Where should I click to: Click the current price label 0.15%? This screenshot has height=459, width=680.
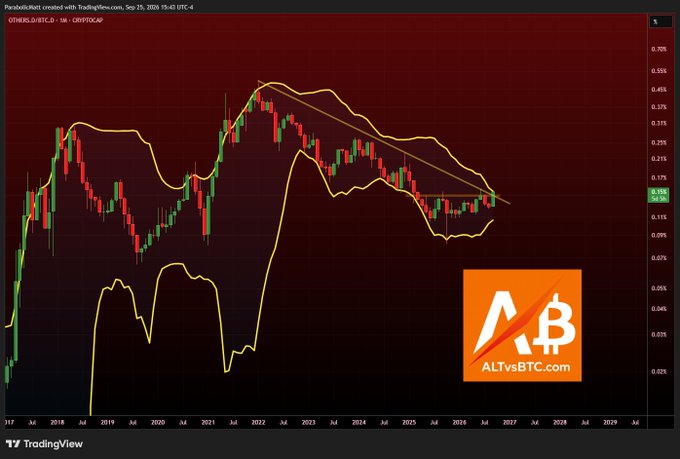tap(659, 195)
